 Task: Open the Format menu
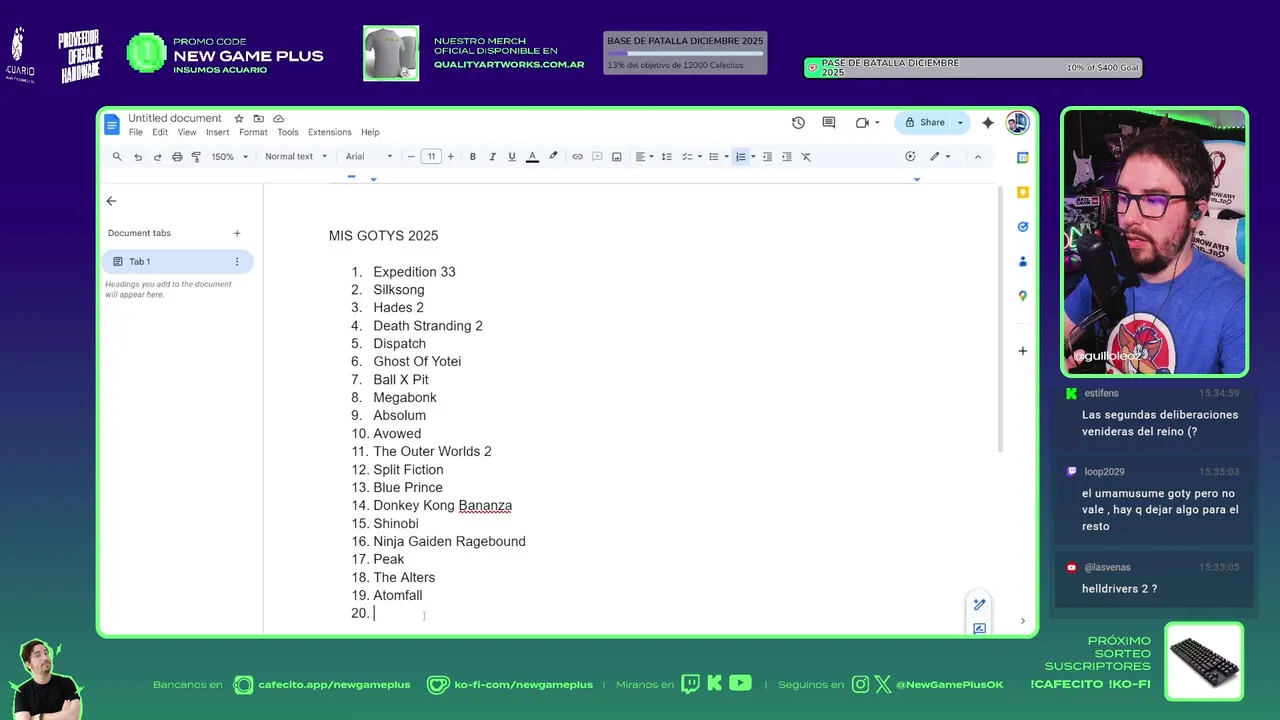(x=253, y=132)
